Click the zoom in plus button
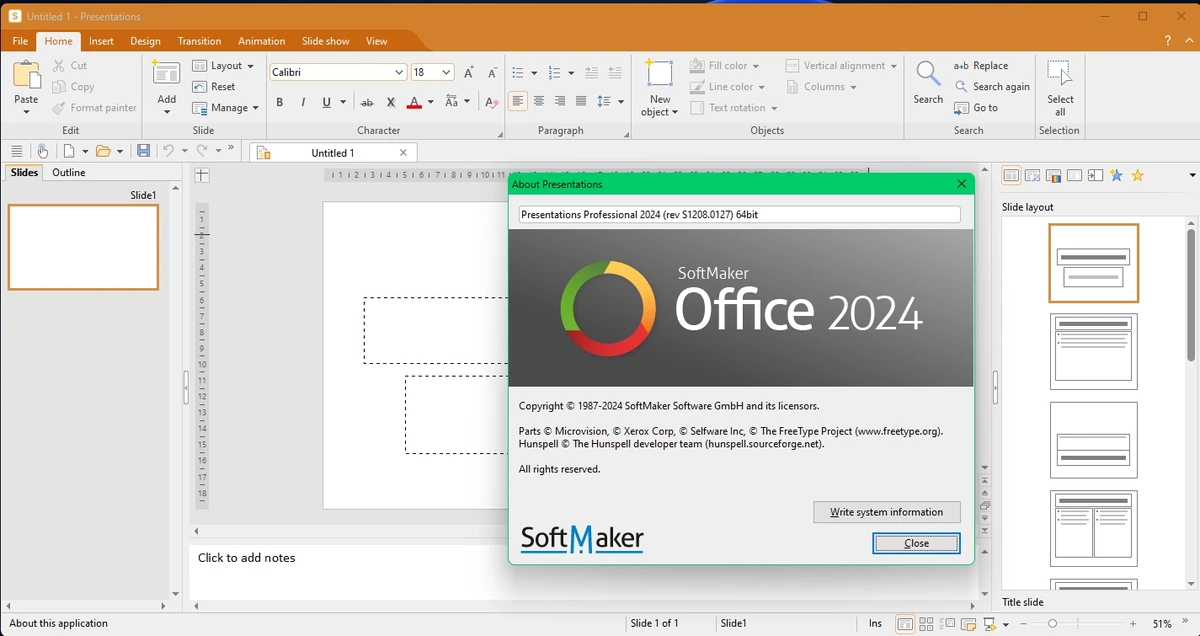The image size is (1200, 636). point(1132,624)
